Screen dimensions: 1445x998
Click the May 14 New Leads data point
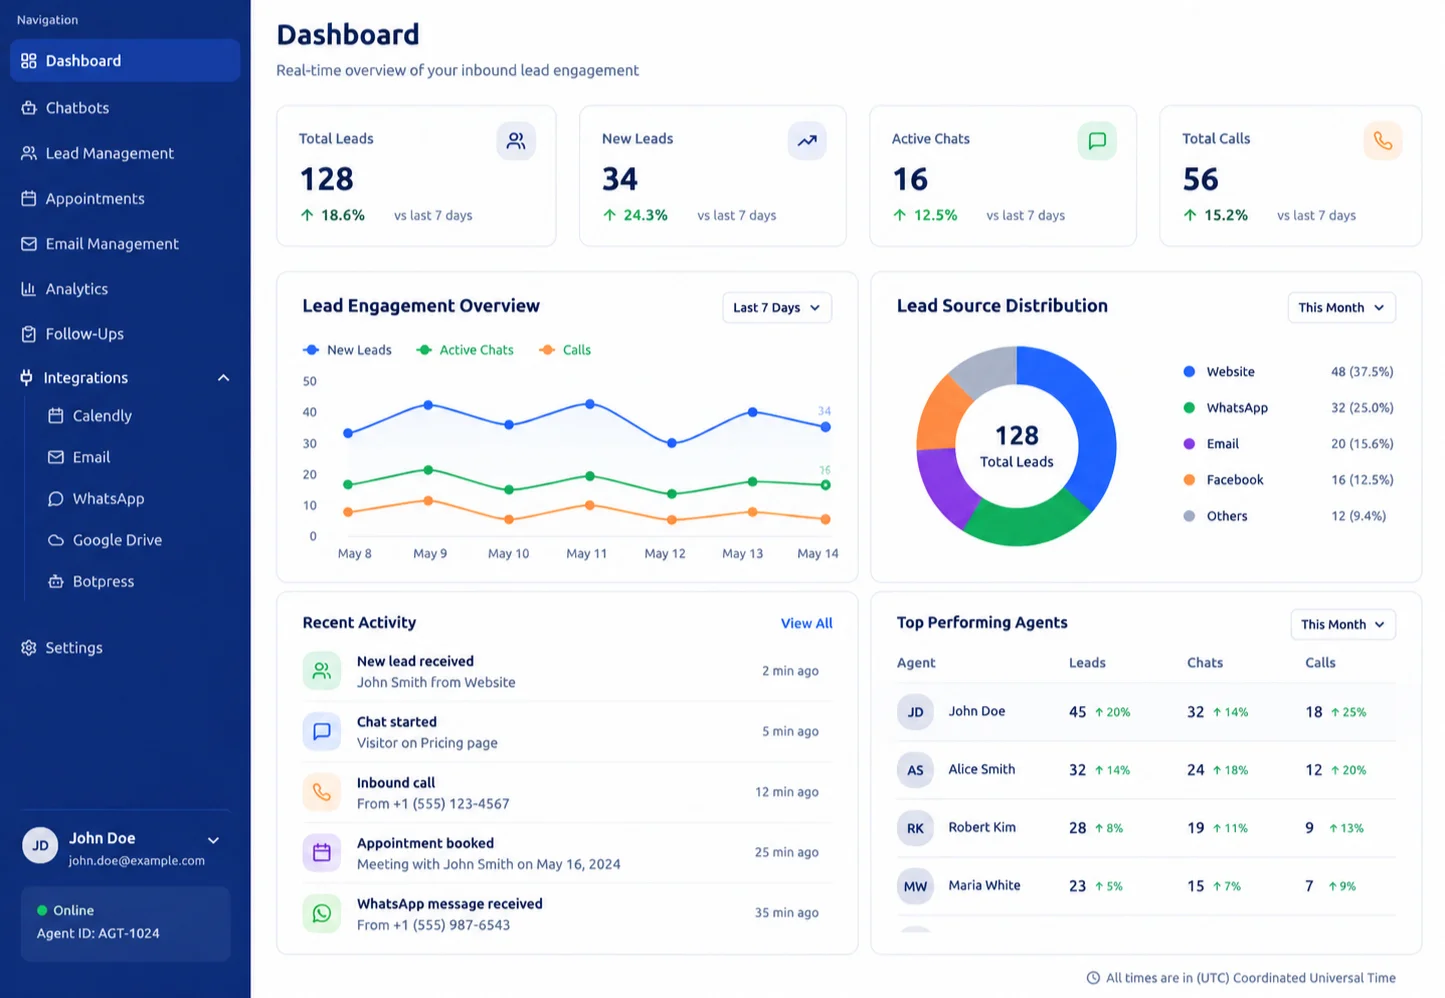826,427
